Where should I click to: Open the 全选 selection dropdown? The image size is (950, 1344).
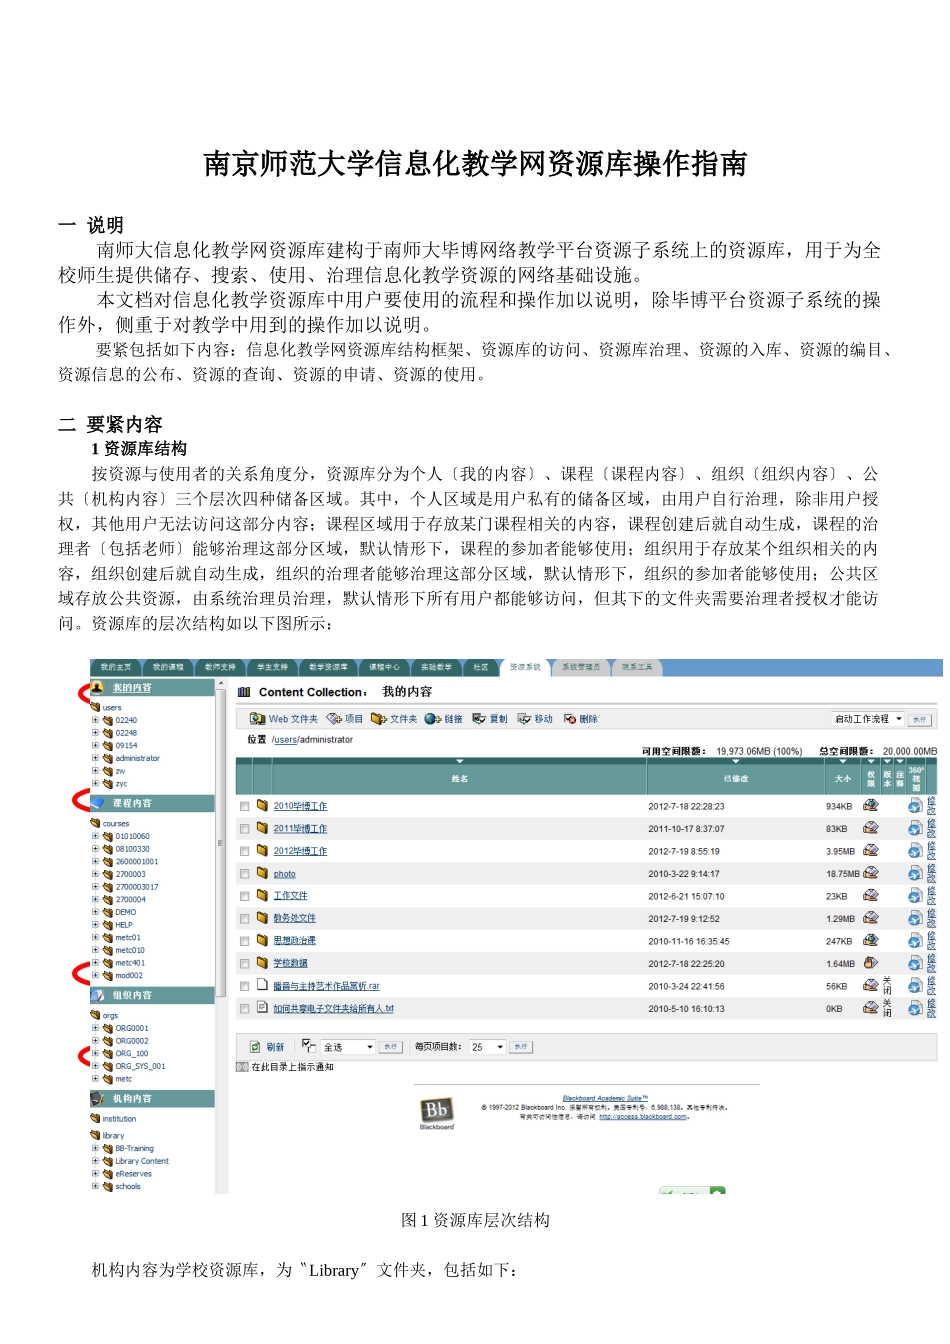point(348,1047)
